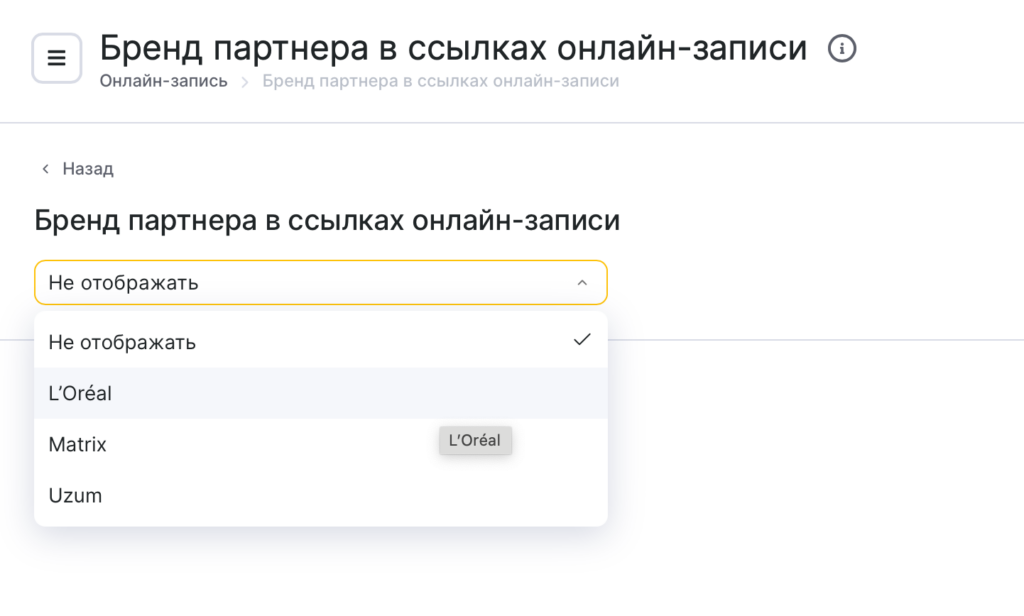Click the back chevron arrow icon
Image resolution: width=1024 pixels, height=616 pixels.
point(45,169)
